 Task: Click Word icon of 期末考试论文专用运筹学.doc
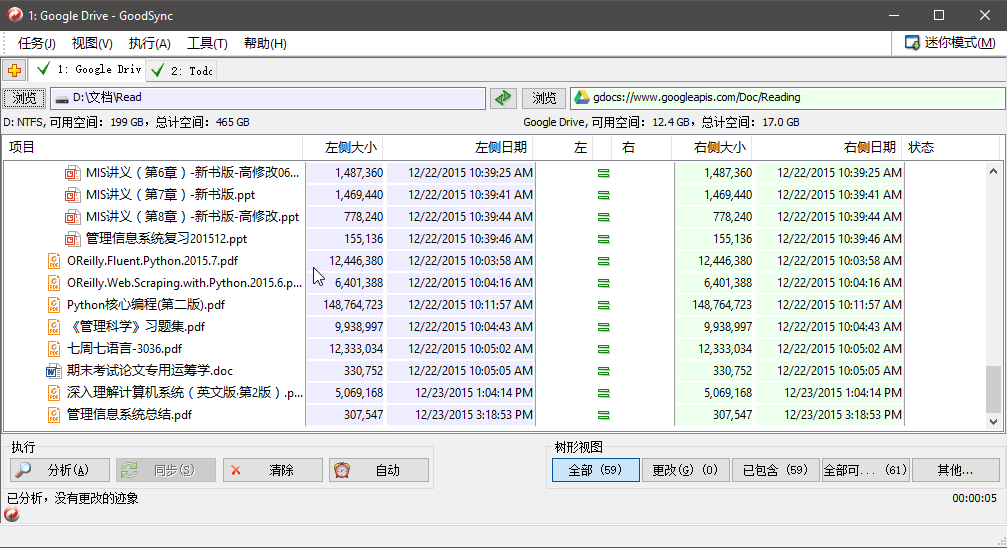53,371
